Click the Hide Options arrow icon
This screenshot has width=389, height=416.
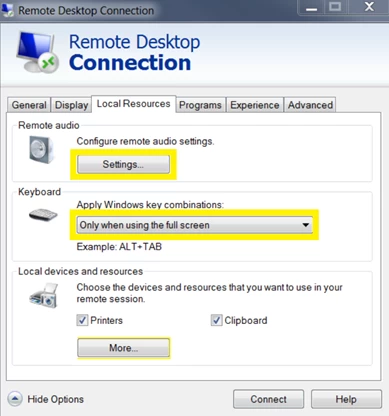[x=15, y=398]
